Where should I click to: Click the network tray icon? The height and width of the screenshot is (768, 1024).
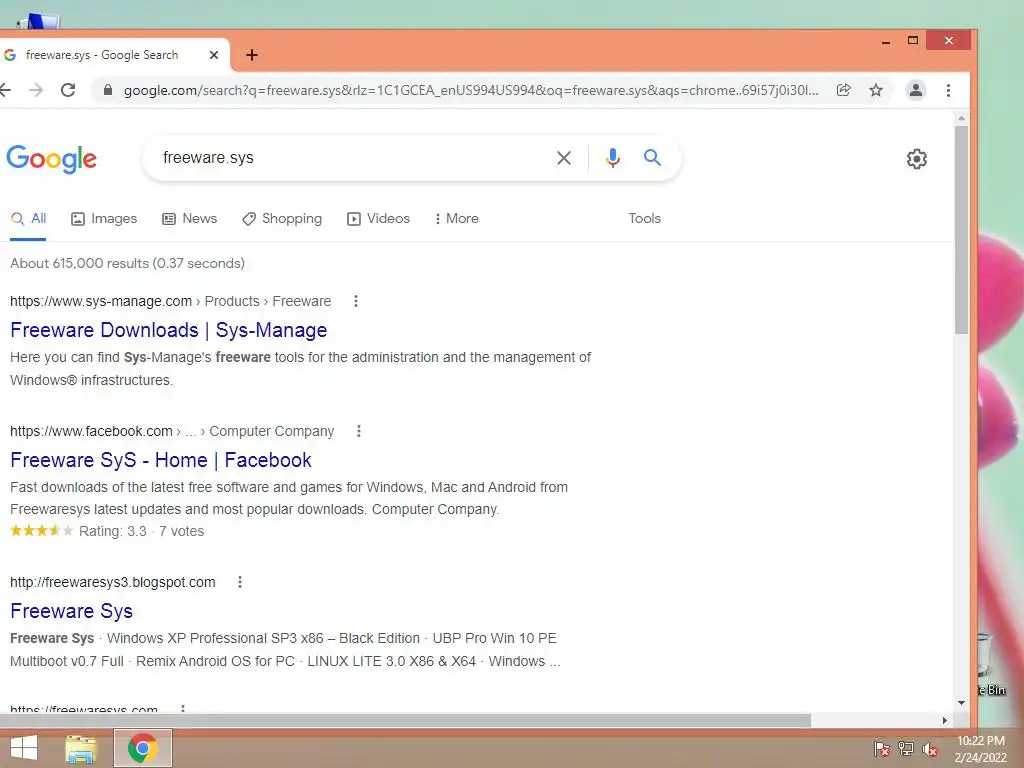click(906, 749)
